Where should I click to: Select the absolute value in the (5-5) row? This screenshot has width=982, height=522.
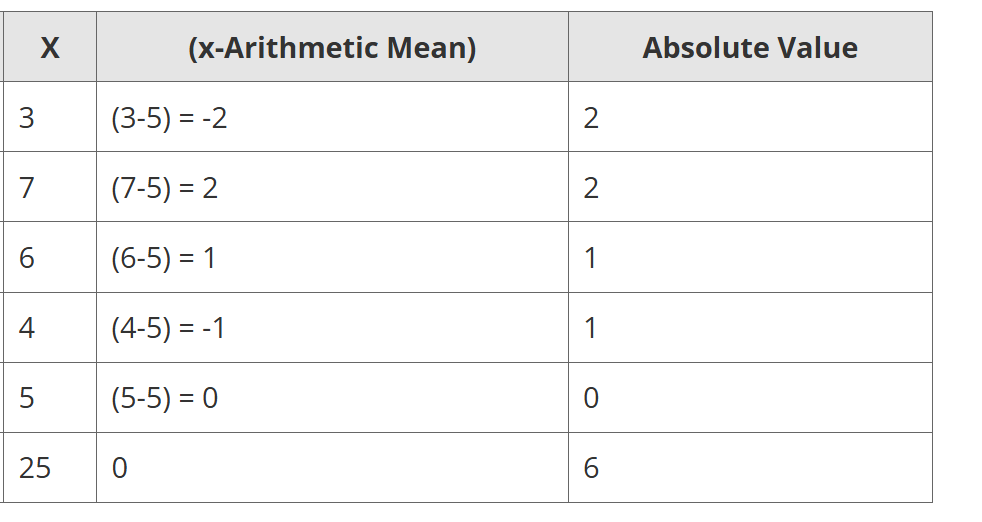click(x=591, y=398)
